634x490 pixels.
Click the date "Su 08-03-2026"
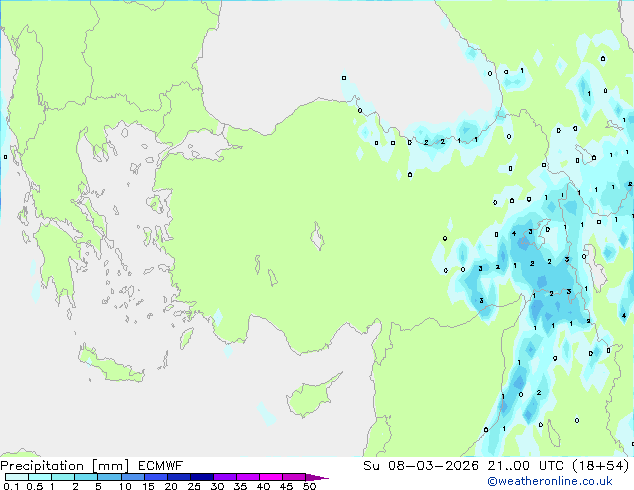(421, 466)
